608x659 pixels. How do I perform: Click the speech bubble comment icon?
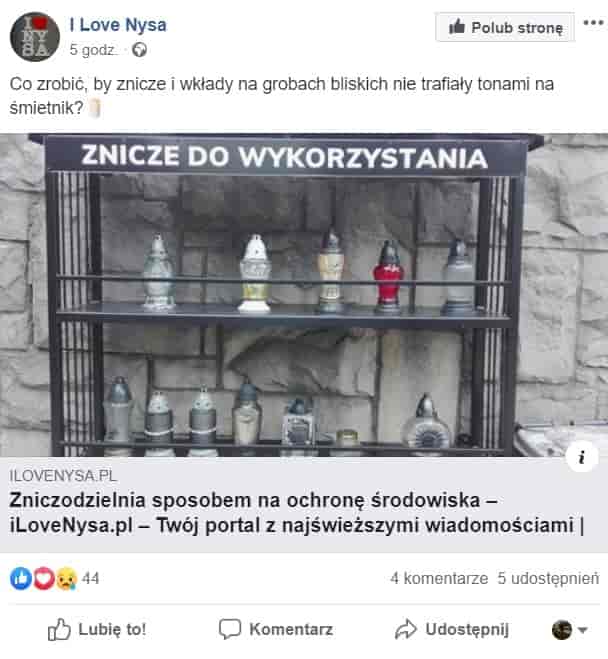pyautogui.click(x=230, y=630)
